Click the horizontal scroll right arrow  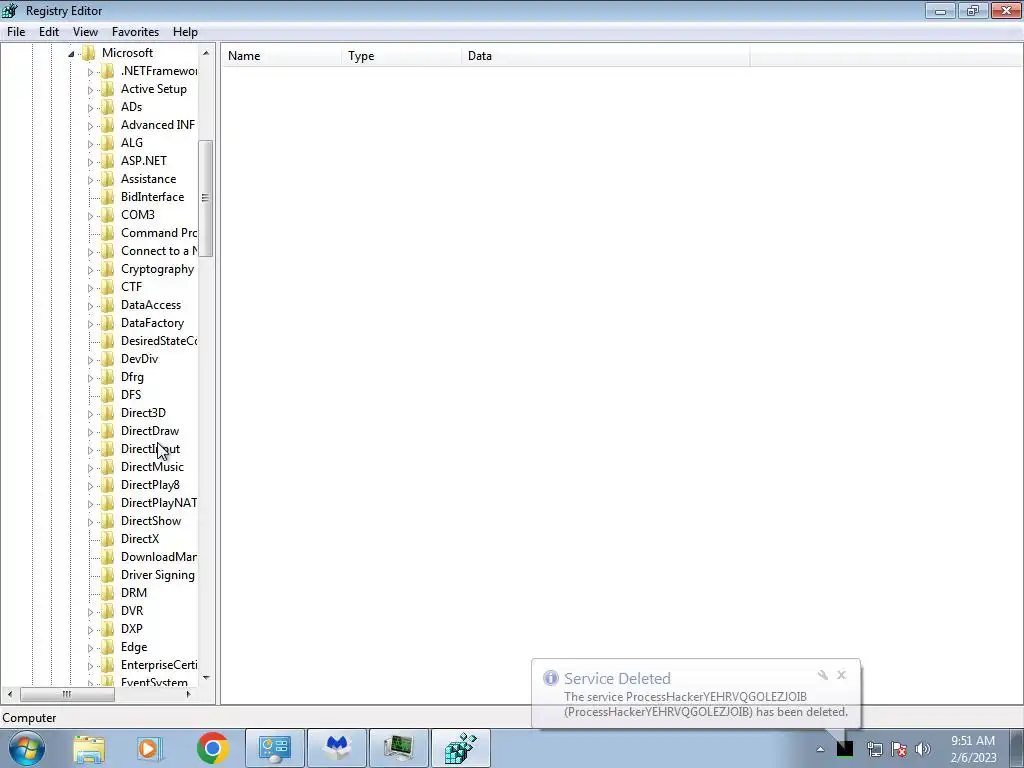coord(189,694)
